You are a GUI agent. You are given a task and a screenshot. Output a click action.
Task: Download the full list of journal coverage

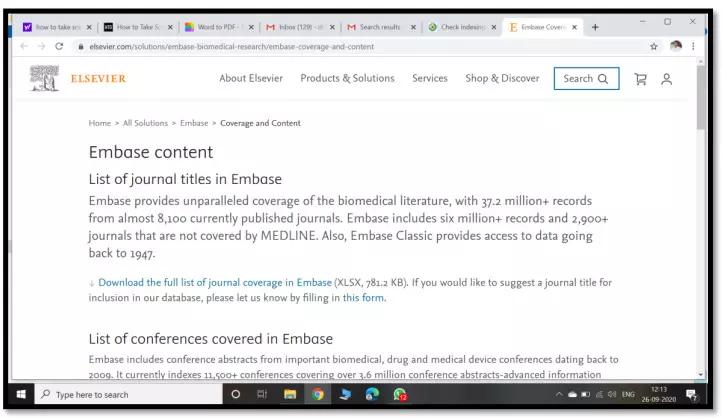214,283
